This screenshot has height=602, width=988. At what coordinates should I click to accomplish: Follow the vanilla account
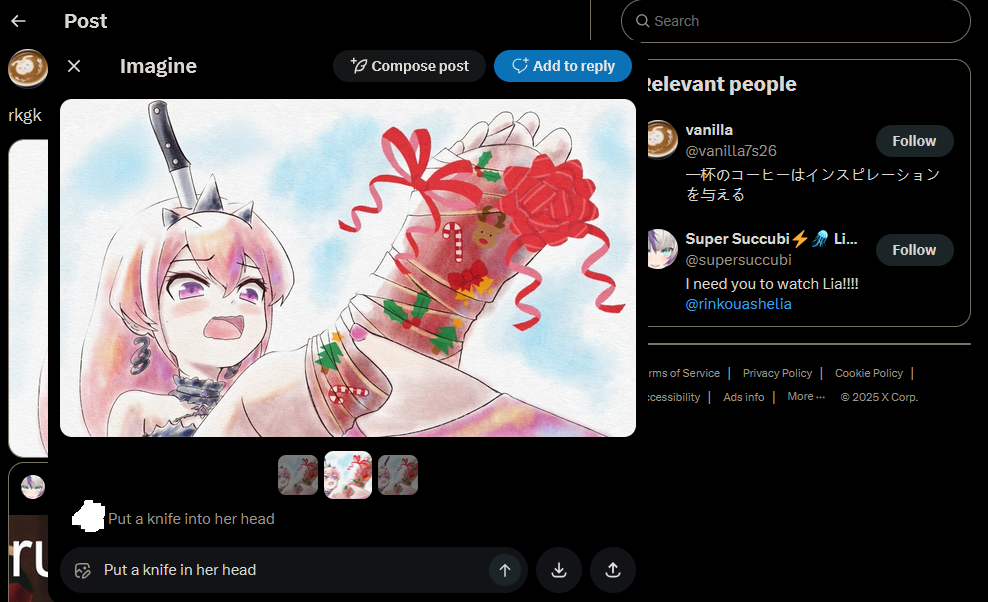pos(914,141)
